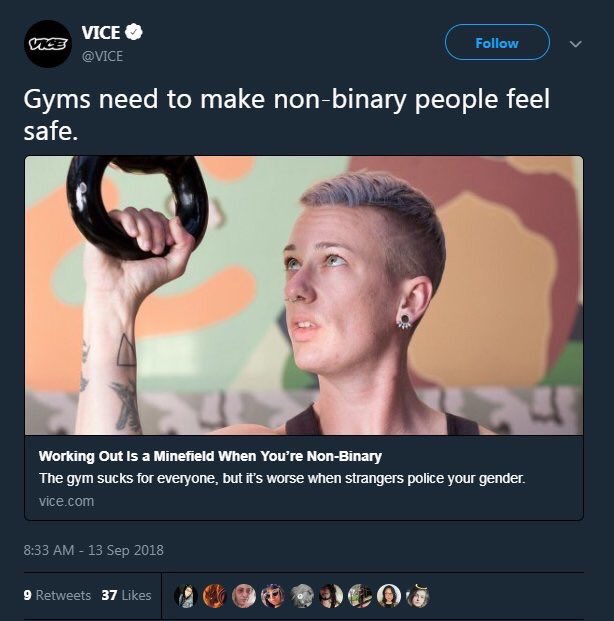Click the eighth liker avatar with glasses
This screenshot has height=621, width=614.
coord(389,596)
